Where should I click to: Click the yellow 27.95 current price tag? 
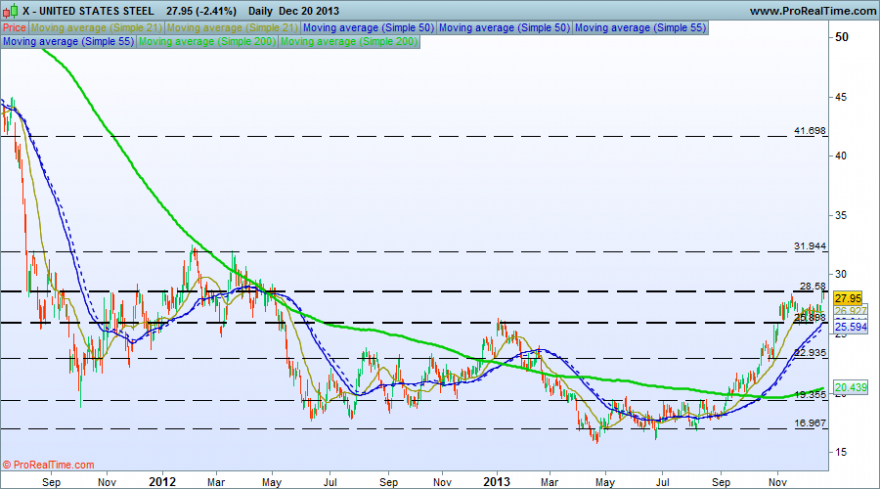[x=847, y=298]
